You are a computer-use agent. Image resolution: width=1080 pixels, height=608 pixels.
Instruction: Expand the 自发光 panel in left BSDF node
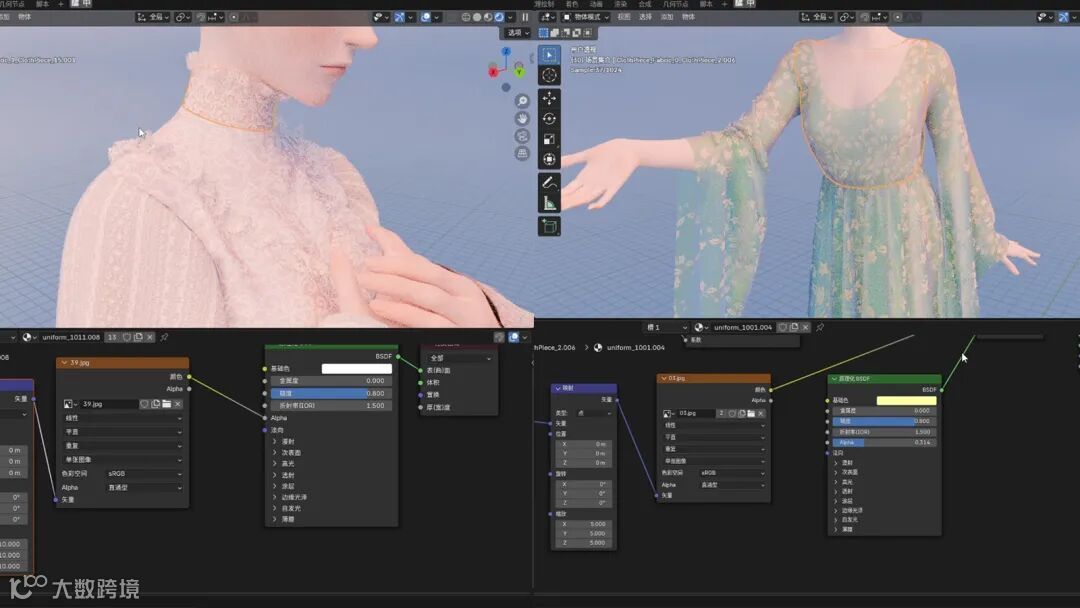pyautogui.click(x=290, y=508)
